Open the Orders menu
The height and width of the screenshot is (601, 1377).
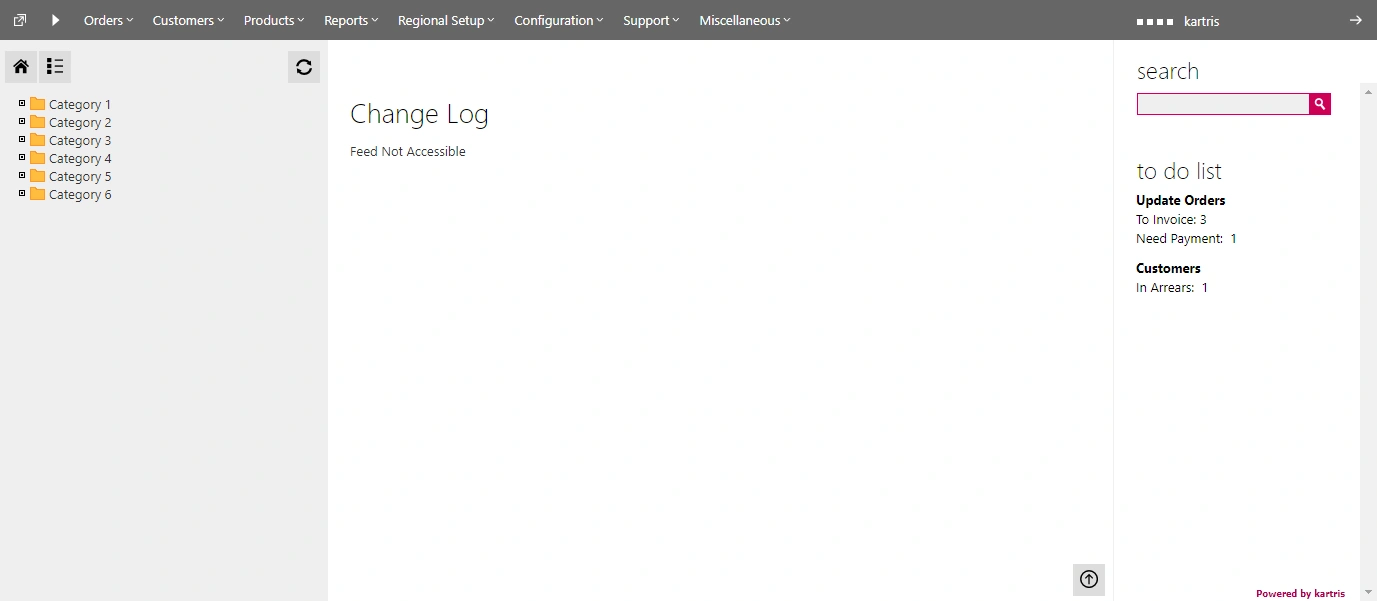click(x=108, y=20)
